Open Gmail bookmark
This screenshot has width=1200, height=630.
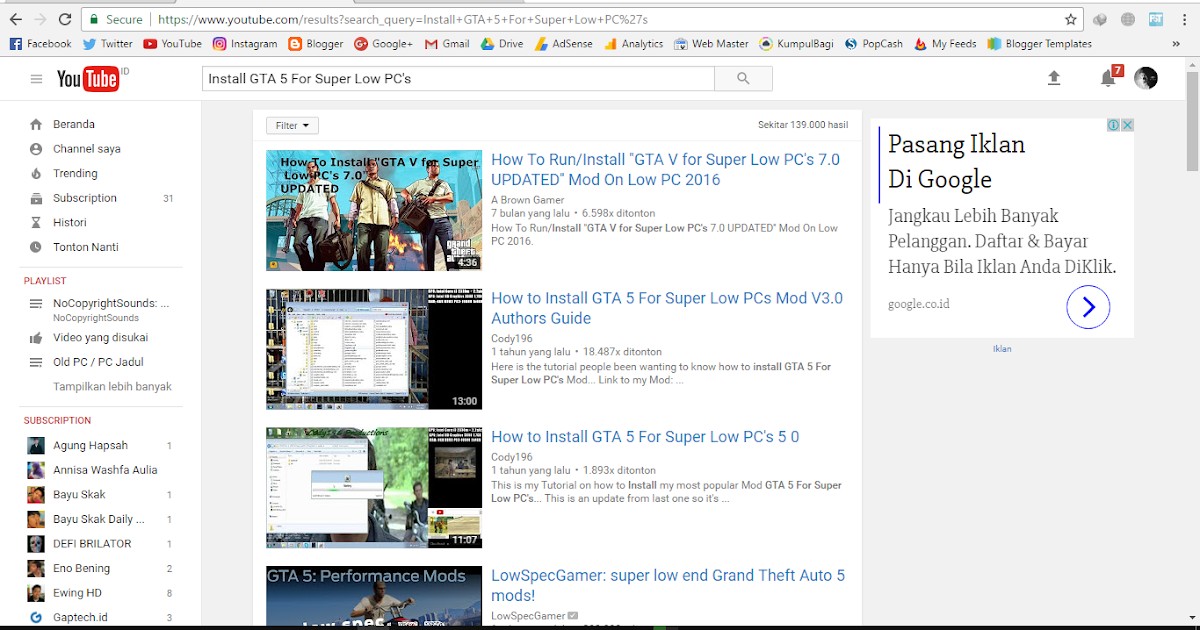point(447,44)
